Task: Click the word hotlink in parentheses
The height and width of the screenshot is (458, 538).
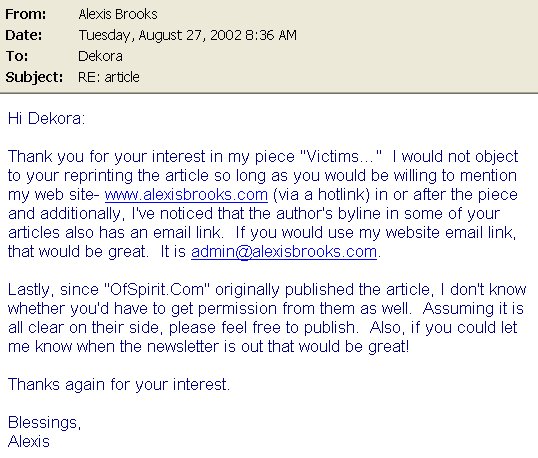Action: [341, 195]
